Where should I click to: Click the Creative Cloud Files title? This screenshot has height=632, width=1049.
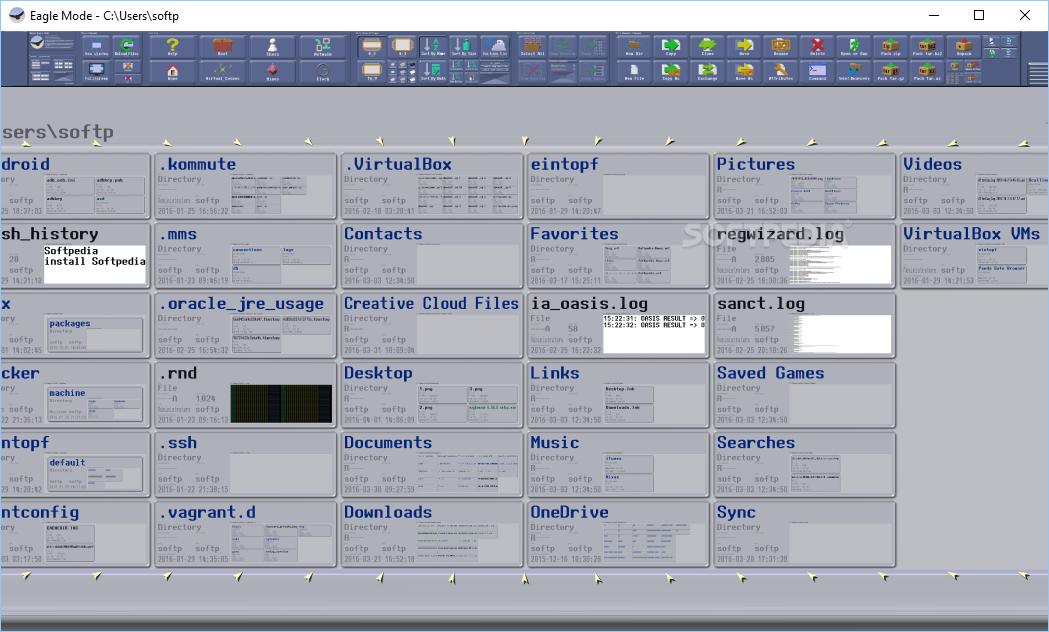click(x=431, y=304)
